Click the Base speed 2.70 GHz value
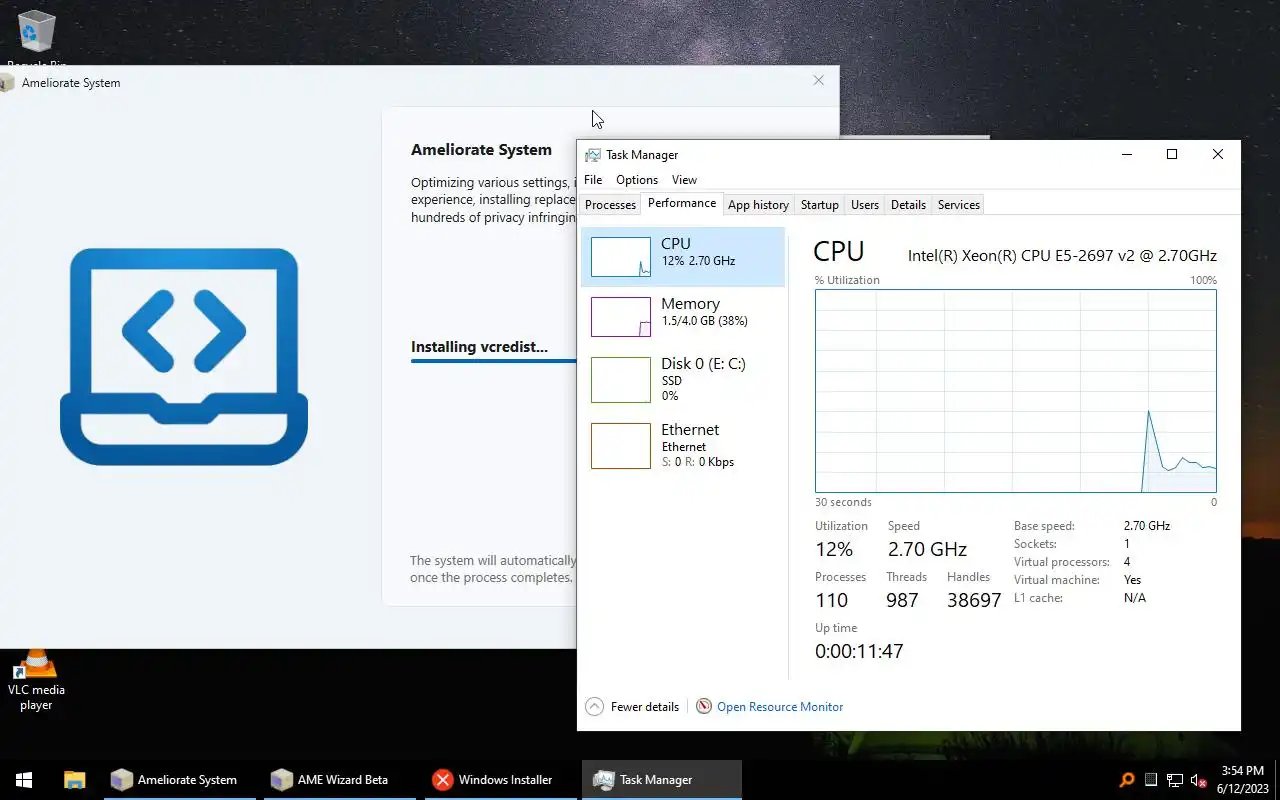 tap(1147, 526)
